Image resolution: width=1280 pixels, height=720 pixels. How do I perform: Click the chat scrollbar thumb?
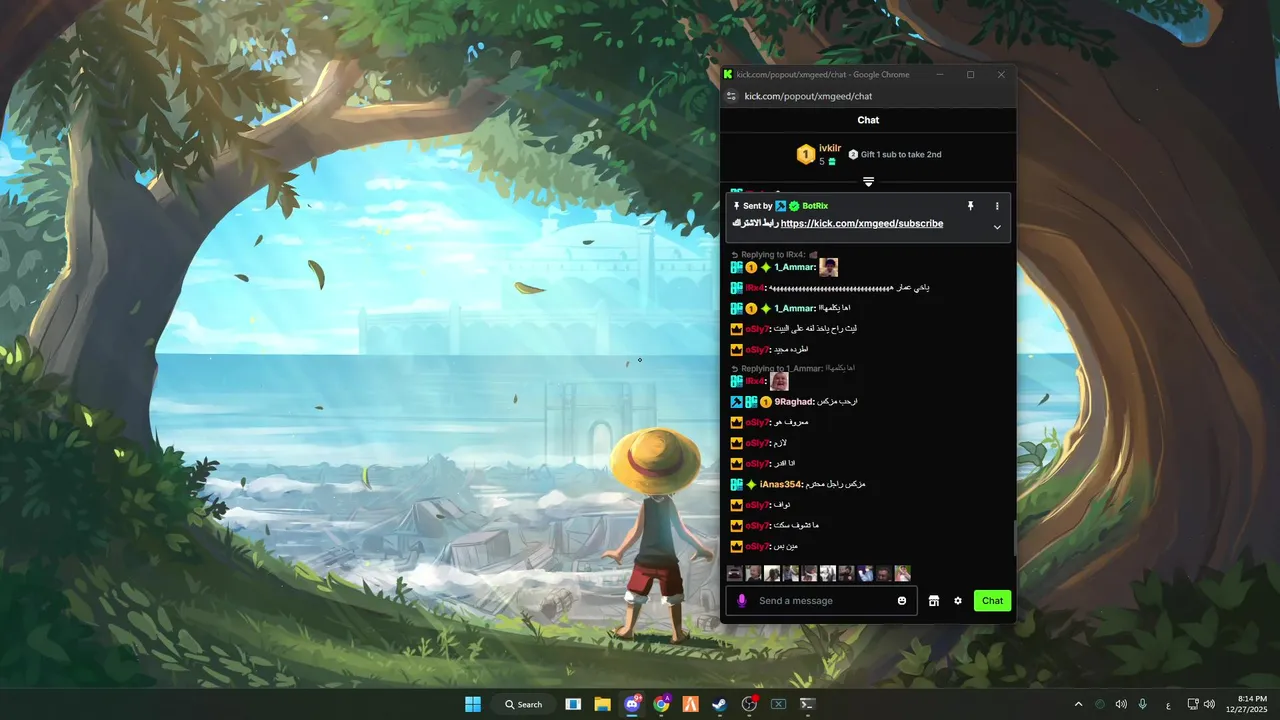point(1014,539)
